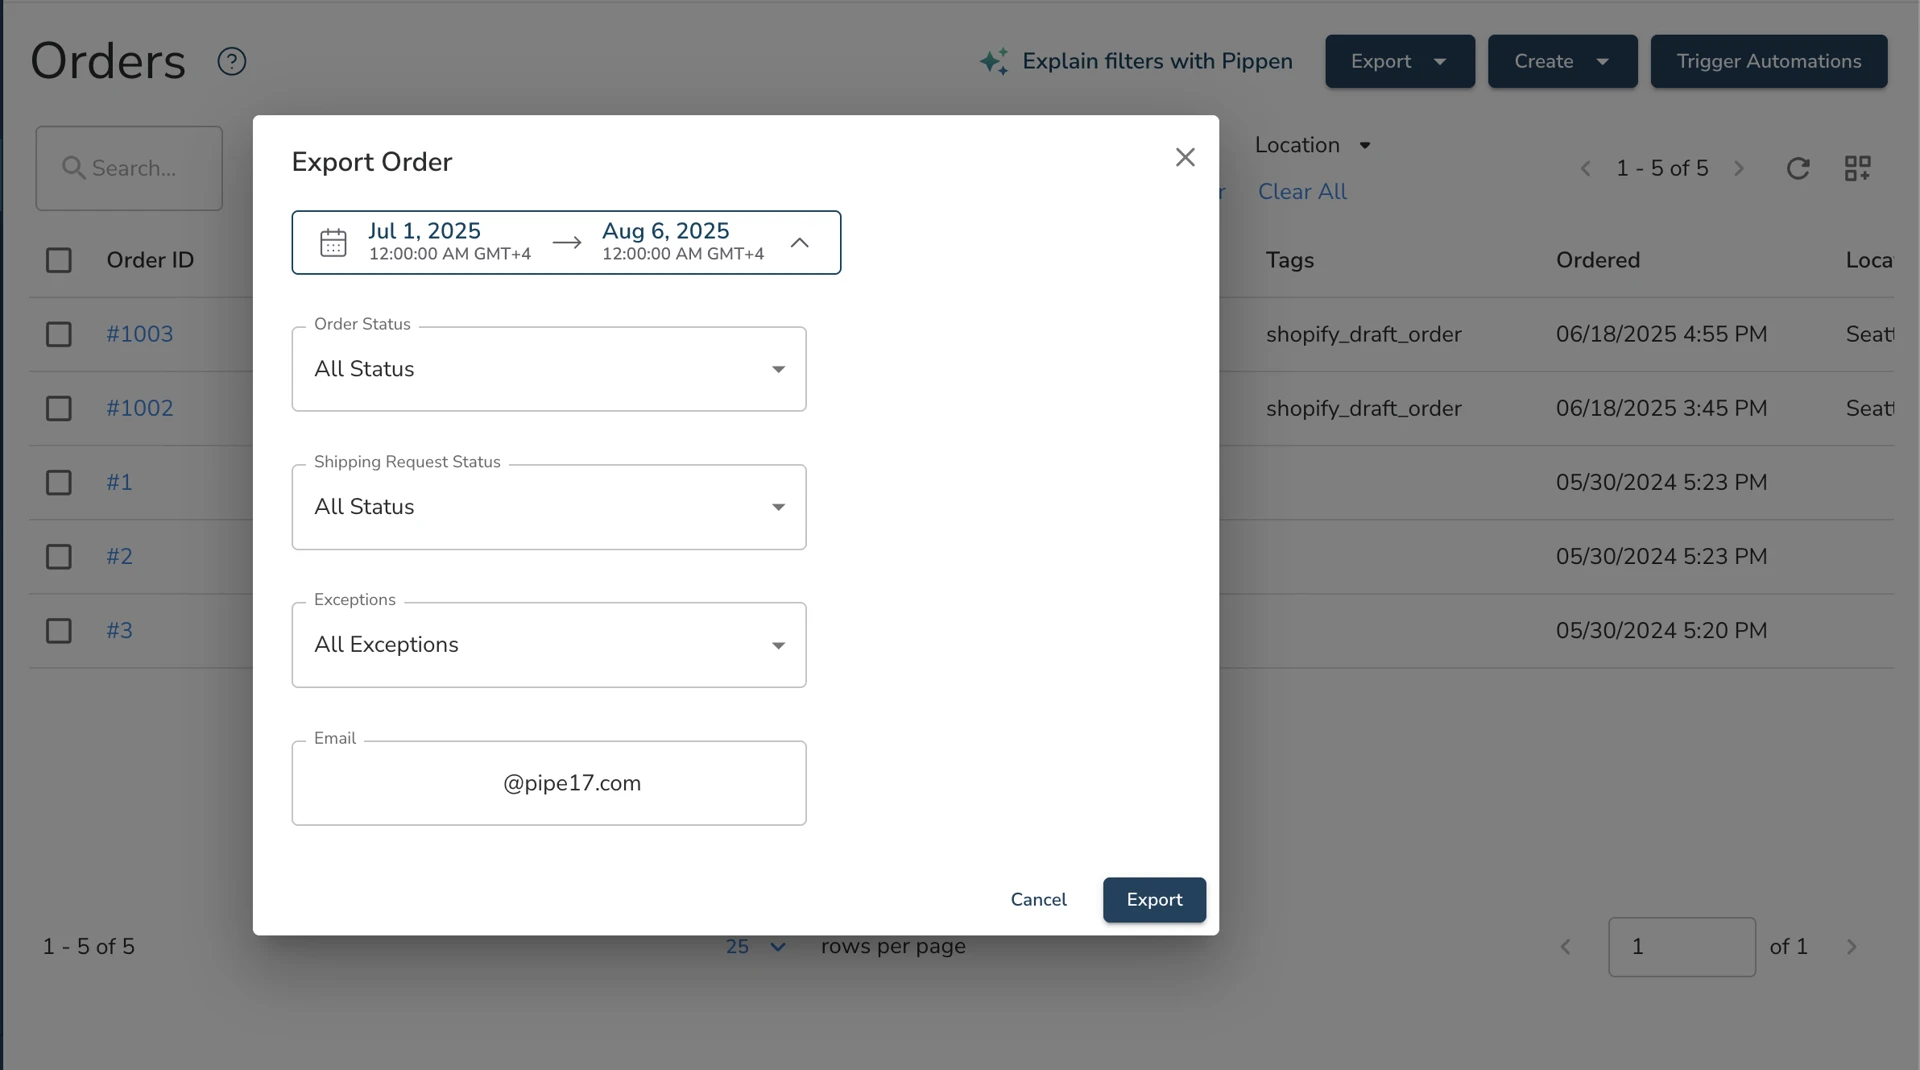
Task: Open the Location filter menu
Action: [1312, 145]
